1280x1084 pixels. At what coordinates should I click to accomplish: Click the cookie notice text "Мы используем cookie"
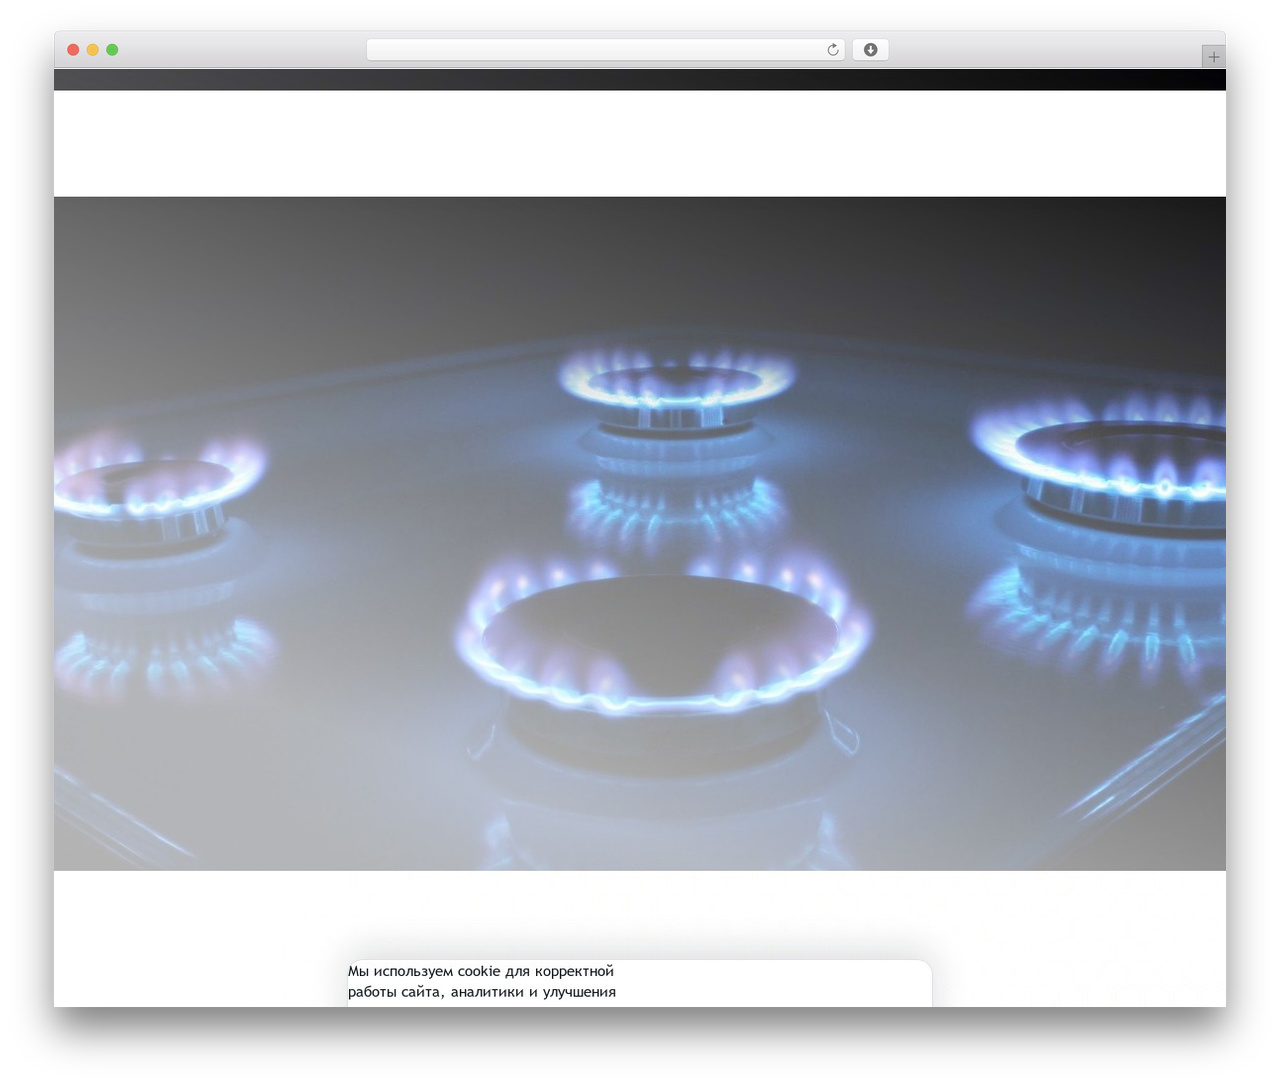point(424,971)
